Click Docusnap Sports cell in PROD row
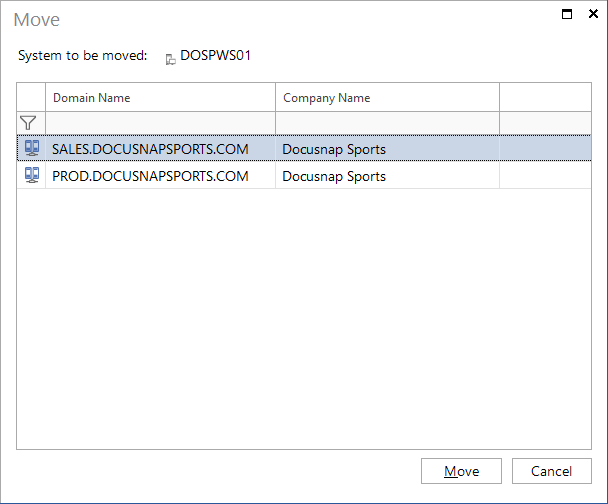Image resolution: width=608 pixels, height=504 pixels. 387,176
